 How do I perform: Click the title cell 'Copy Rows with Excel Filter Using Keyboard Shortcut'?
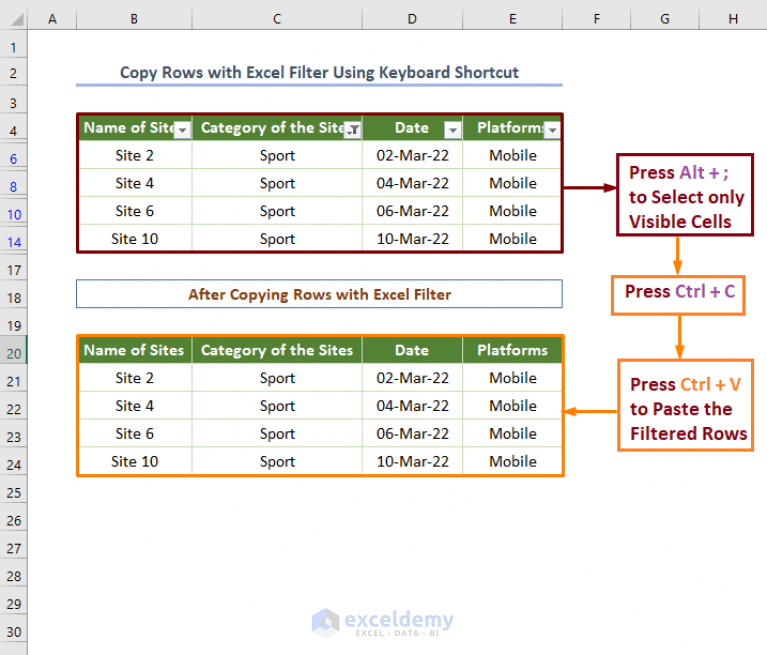click(x=319, y=73)
